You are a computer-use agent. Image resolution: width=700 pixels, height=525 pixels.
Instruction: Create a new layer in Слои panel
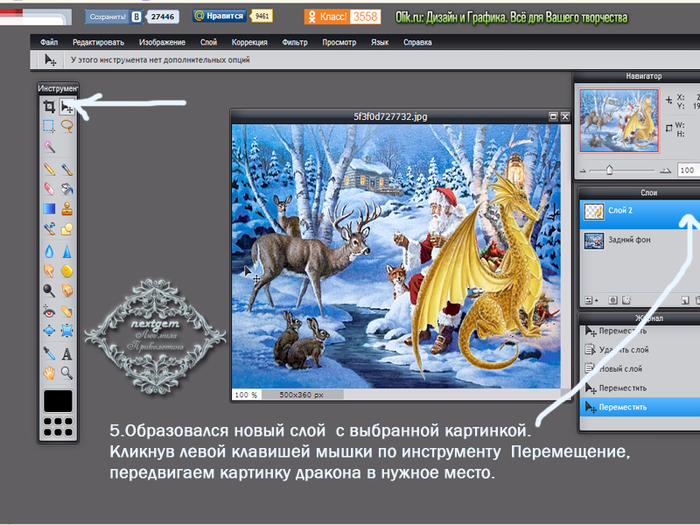tap(685, 300)
